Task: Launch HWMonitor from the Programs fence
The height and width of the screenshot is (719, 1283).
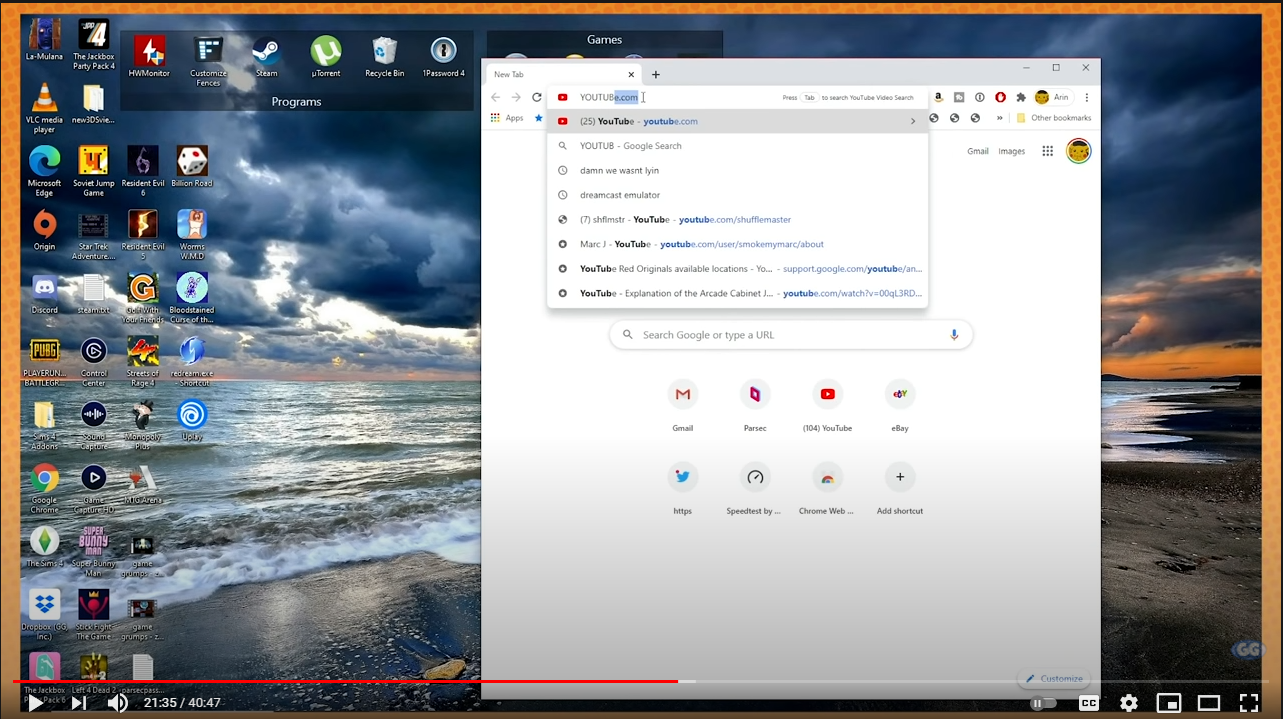Action: point(149,56)
